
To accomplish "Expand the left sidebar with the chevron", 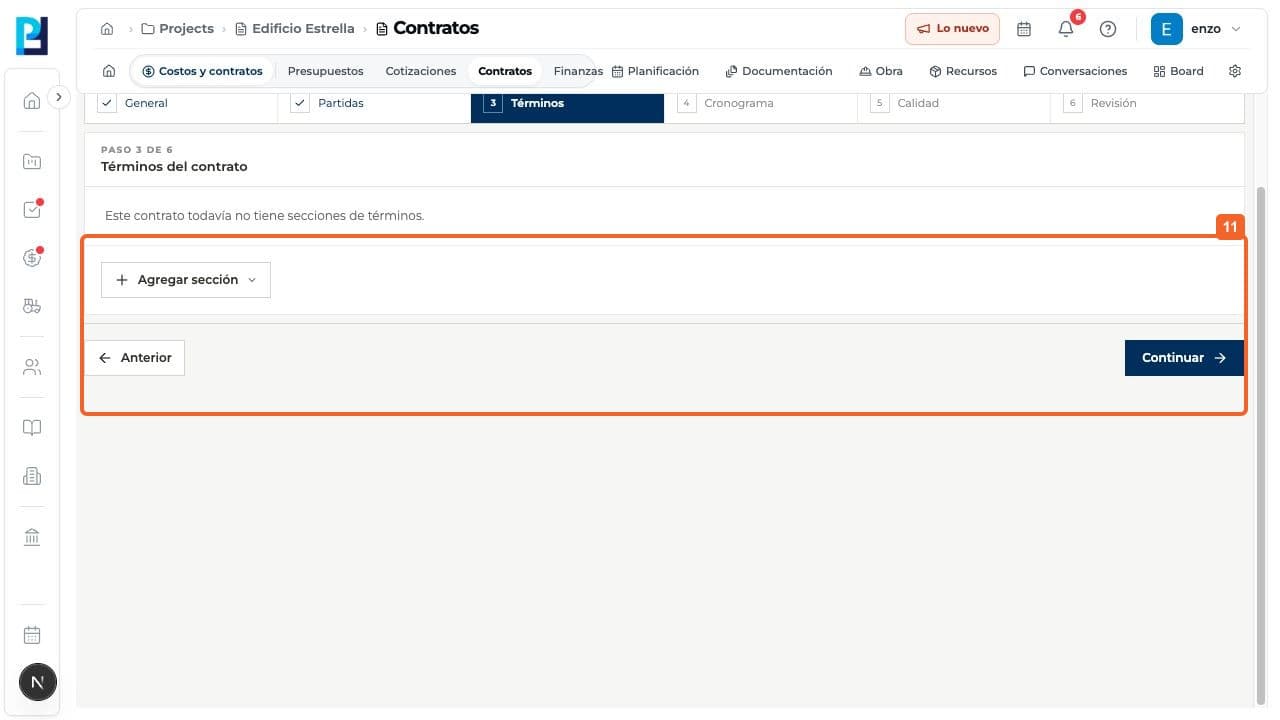I will [59, 97].
